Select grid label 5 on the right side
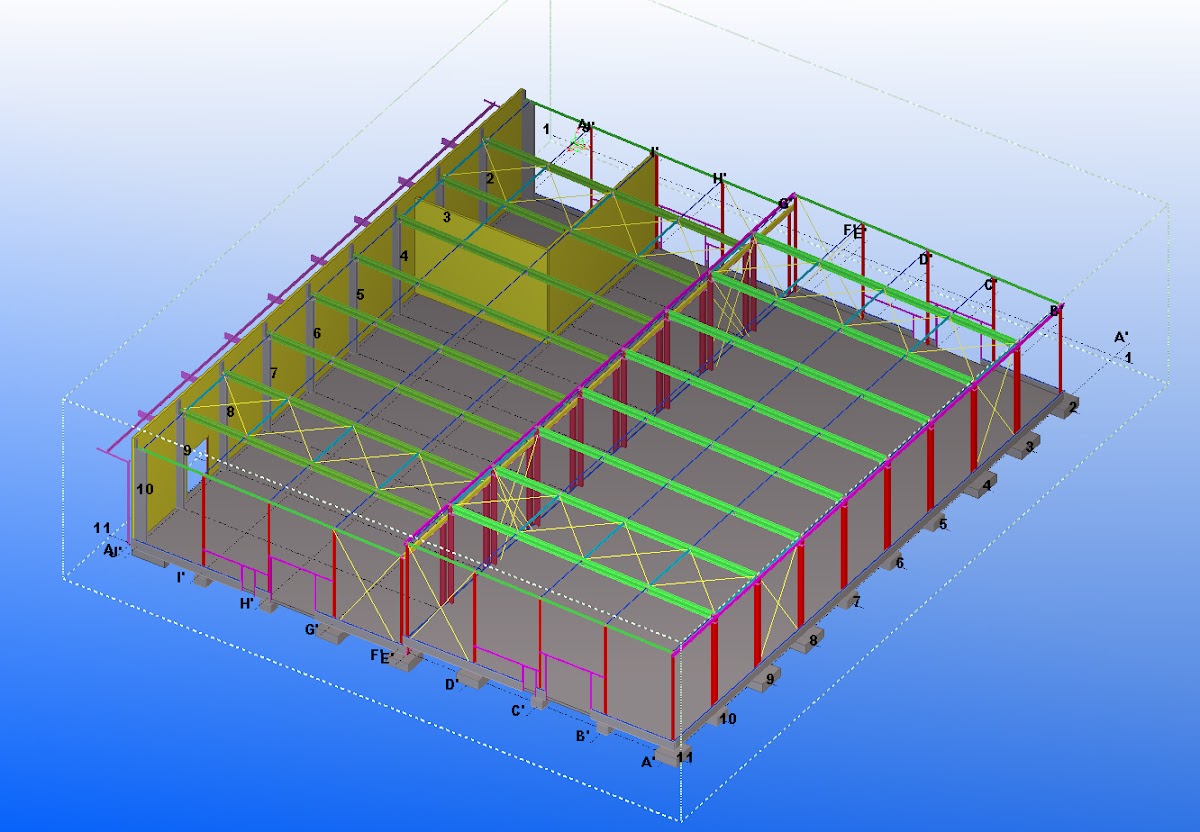The height and width of the screenshot is (832, 1200). tap(942, 524)
